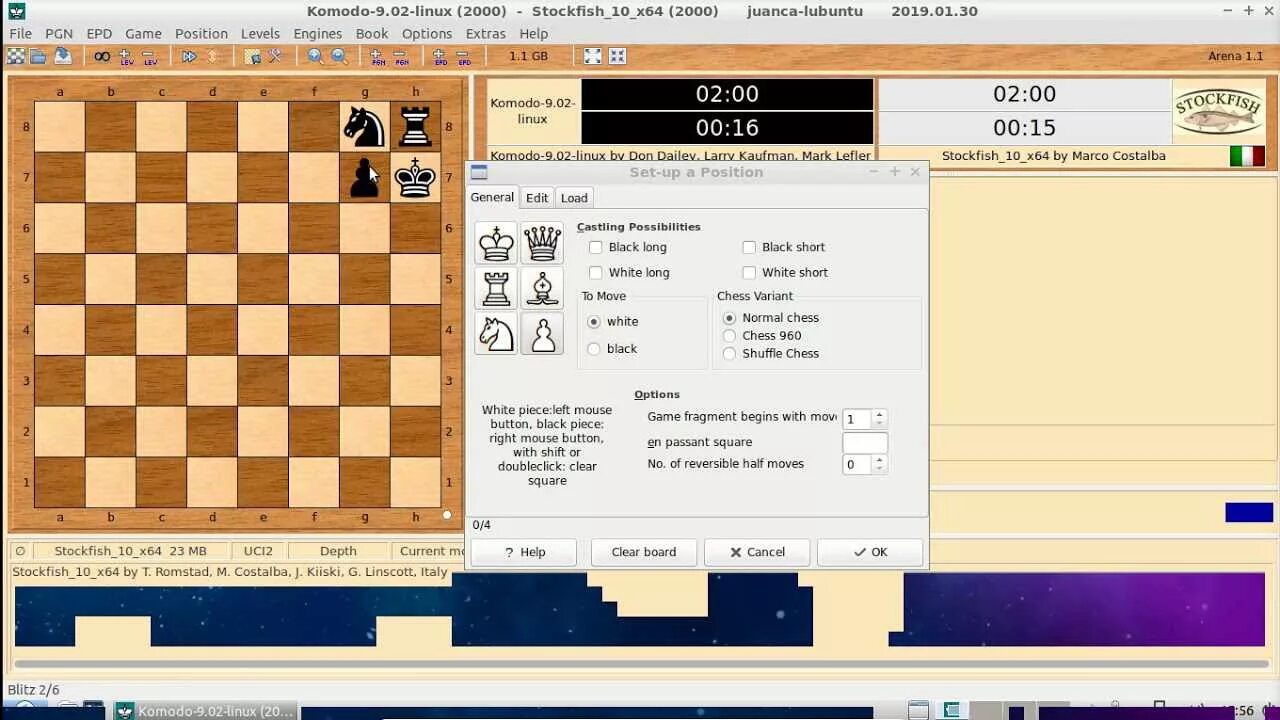The width and height of the screenshot is (1280, 720).
Task: Open the Extras menu
Action: point(485,33)
